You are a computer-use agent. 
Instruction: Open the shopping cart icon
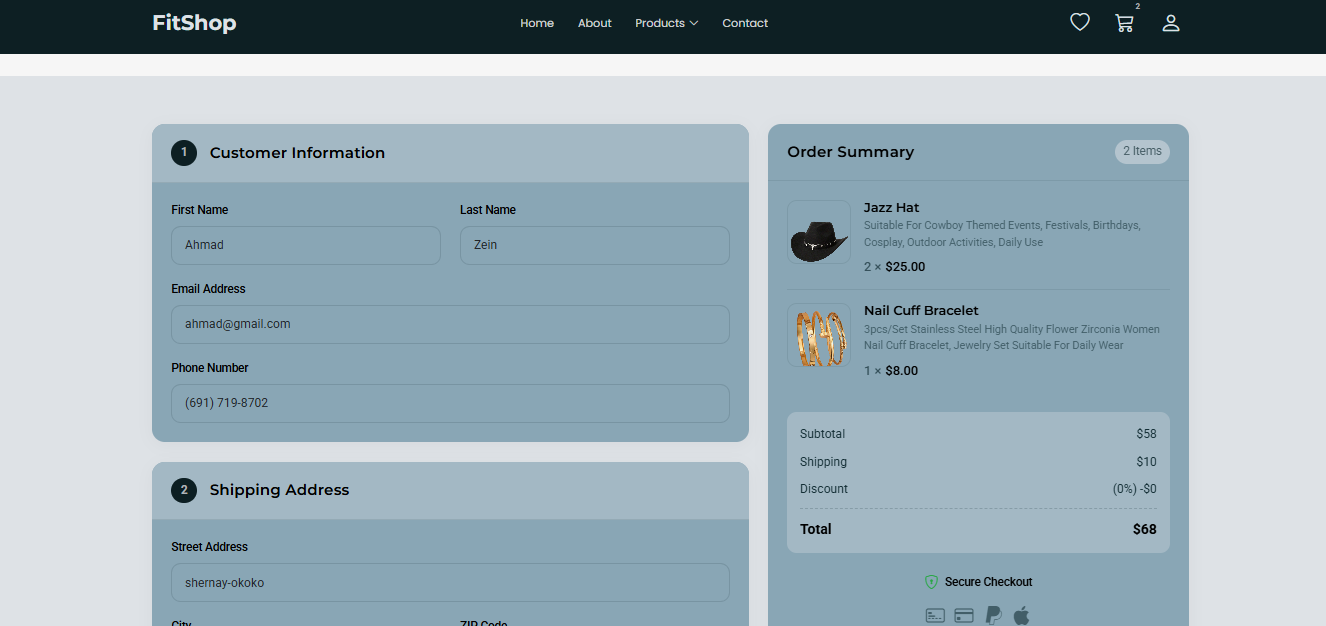(x=1124, y=23)
